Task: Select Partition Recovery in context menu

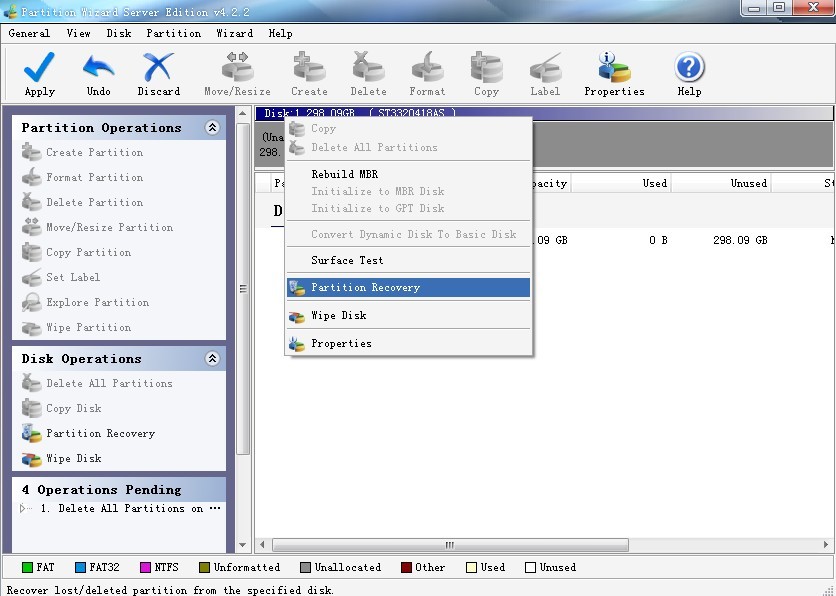Action: pos(408,287)
